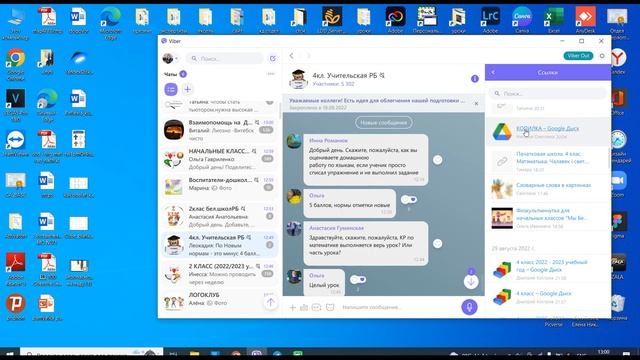Open chat Воспитатели-дошкол...
This screenshot has height=360, width=640.
pyautogui.click(x=219, y=187)
